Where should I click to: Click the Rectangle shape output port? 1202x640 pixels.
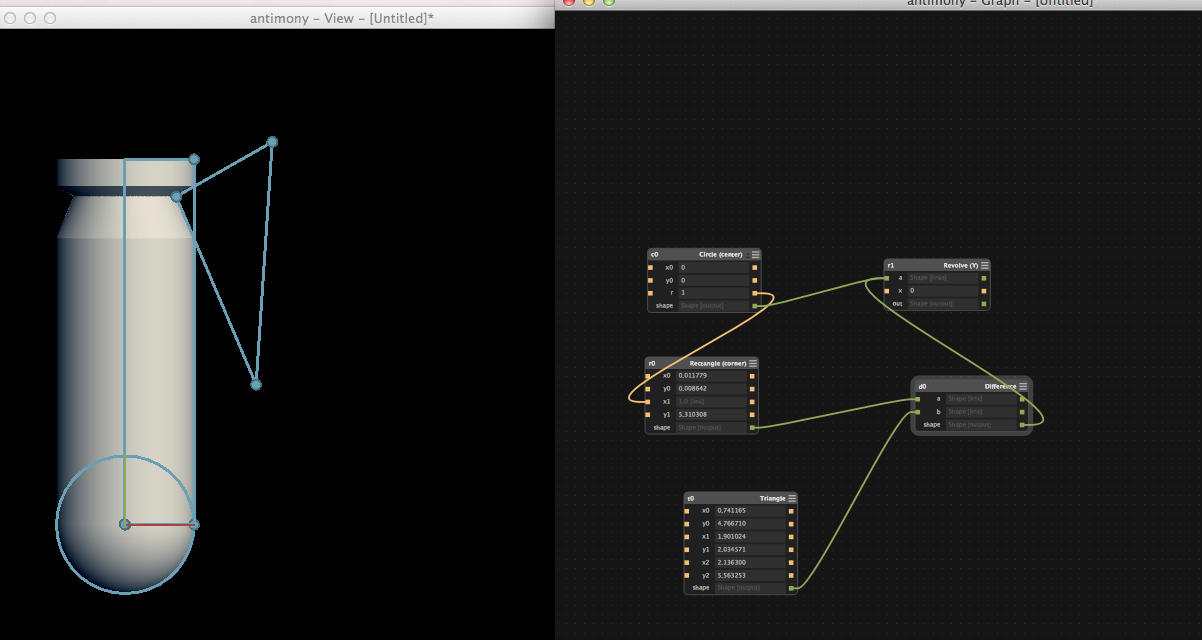[x=752, y=427]
